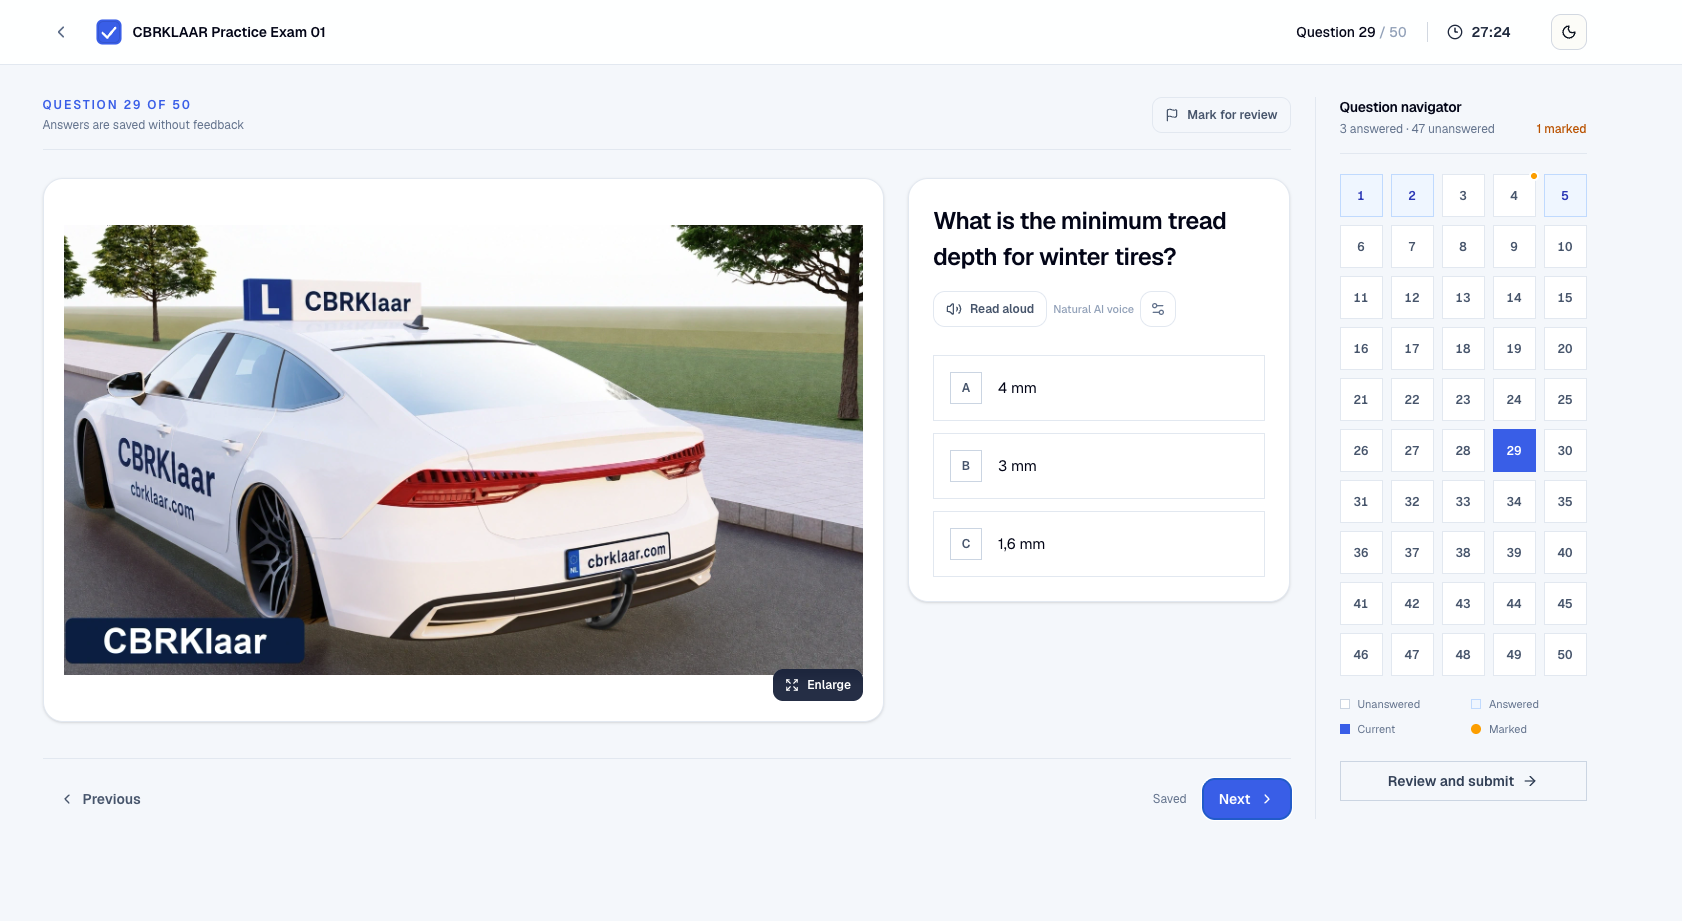Screen dimensions: 1682x921
Task: Select answer C: 1,6 mm
Action: pyautogui.click(x=1099, y=544)
